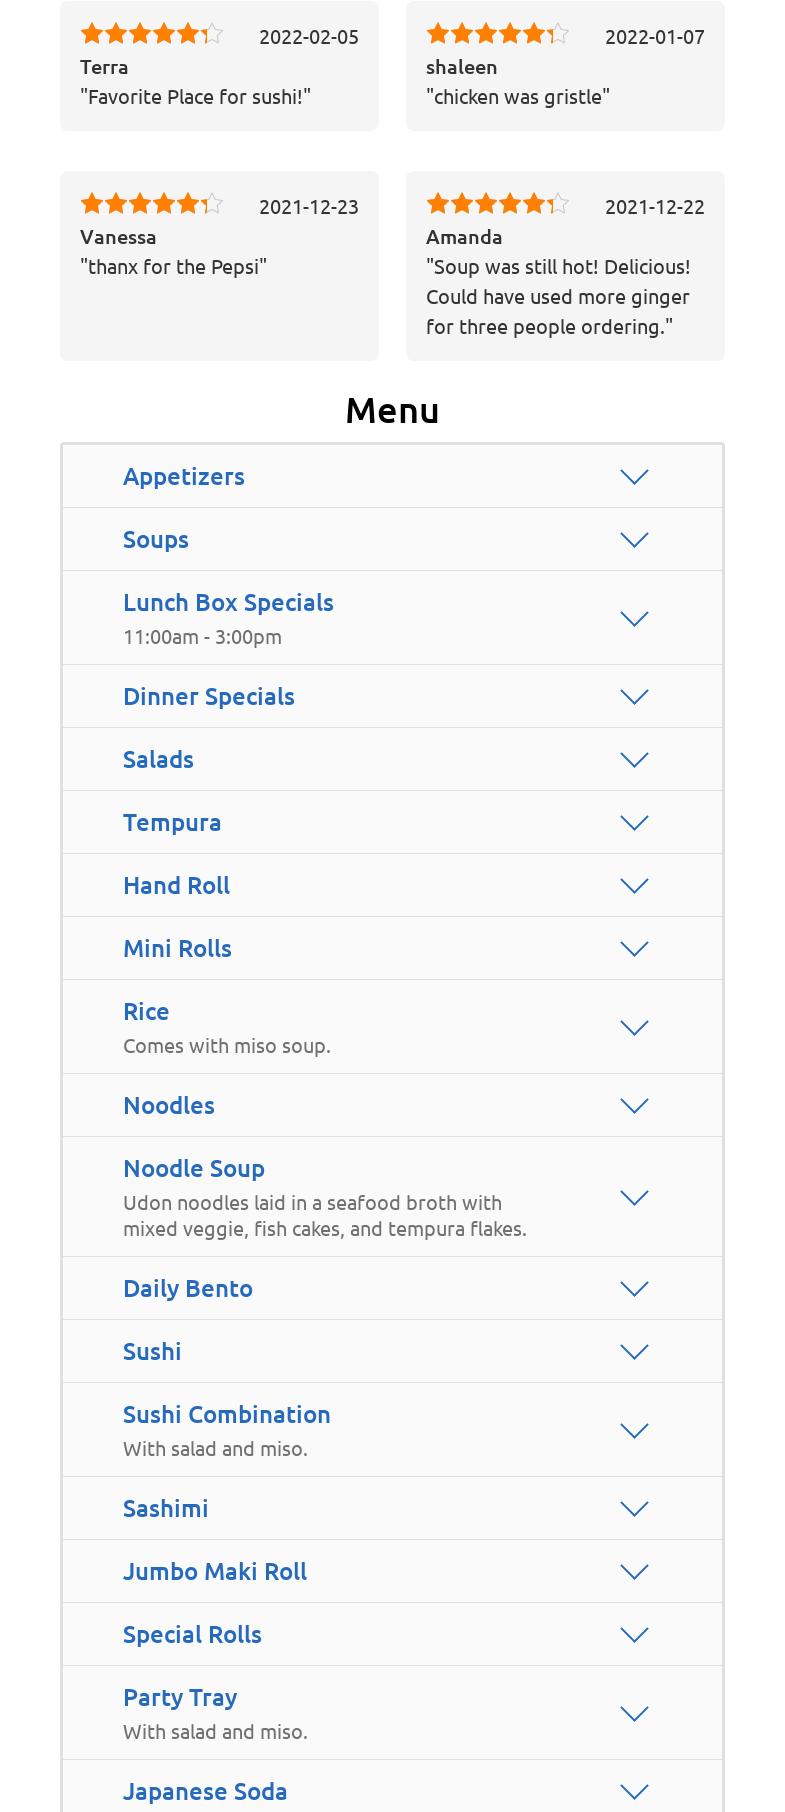Click the Tempura chevron icon

(x=634, y=823)
